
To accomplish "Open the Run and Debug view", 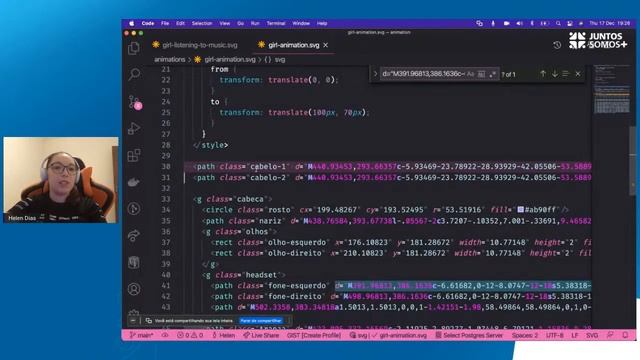I will point(134,129).
